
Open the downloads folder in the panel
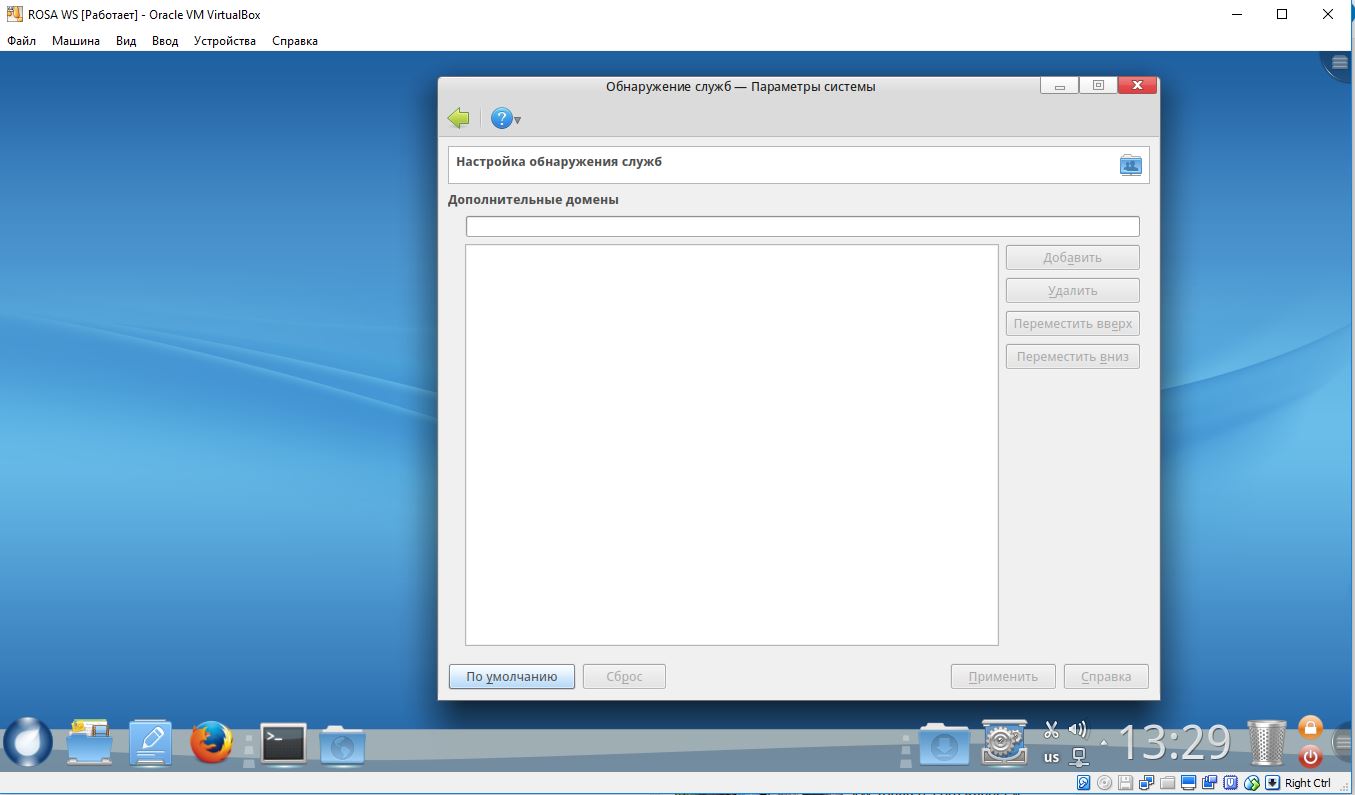944,745
